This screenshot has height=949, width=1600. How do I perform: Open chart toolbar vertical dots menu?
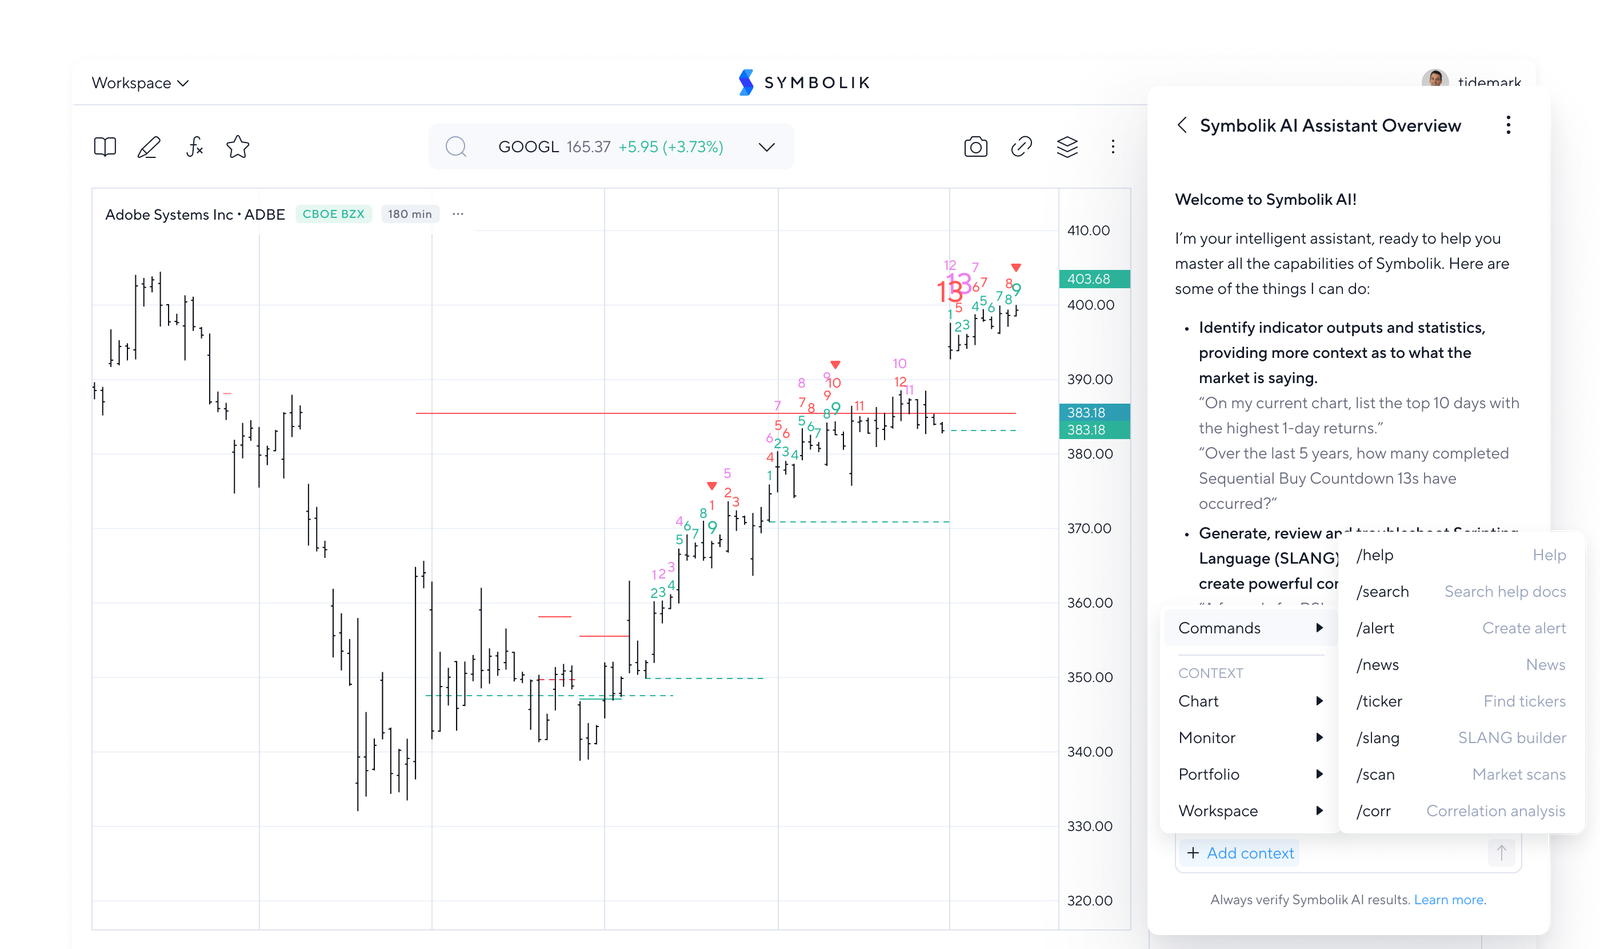1113,147
